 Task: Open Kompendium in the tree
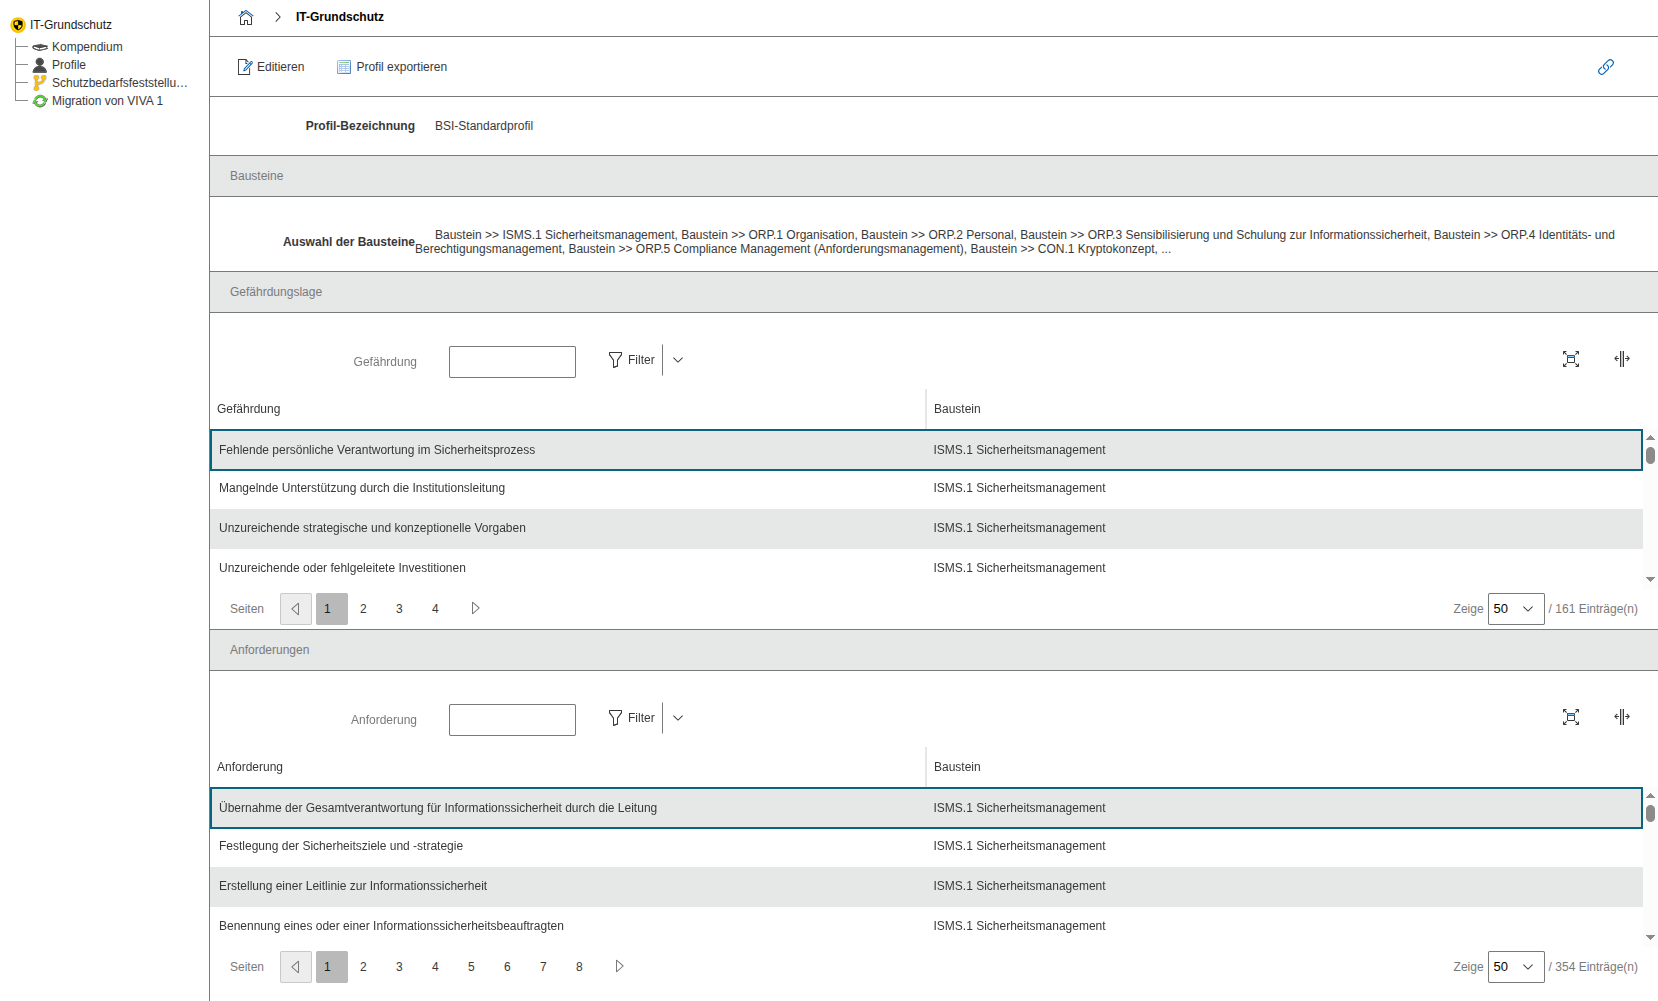87,47
